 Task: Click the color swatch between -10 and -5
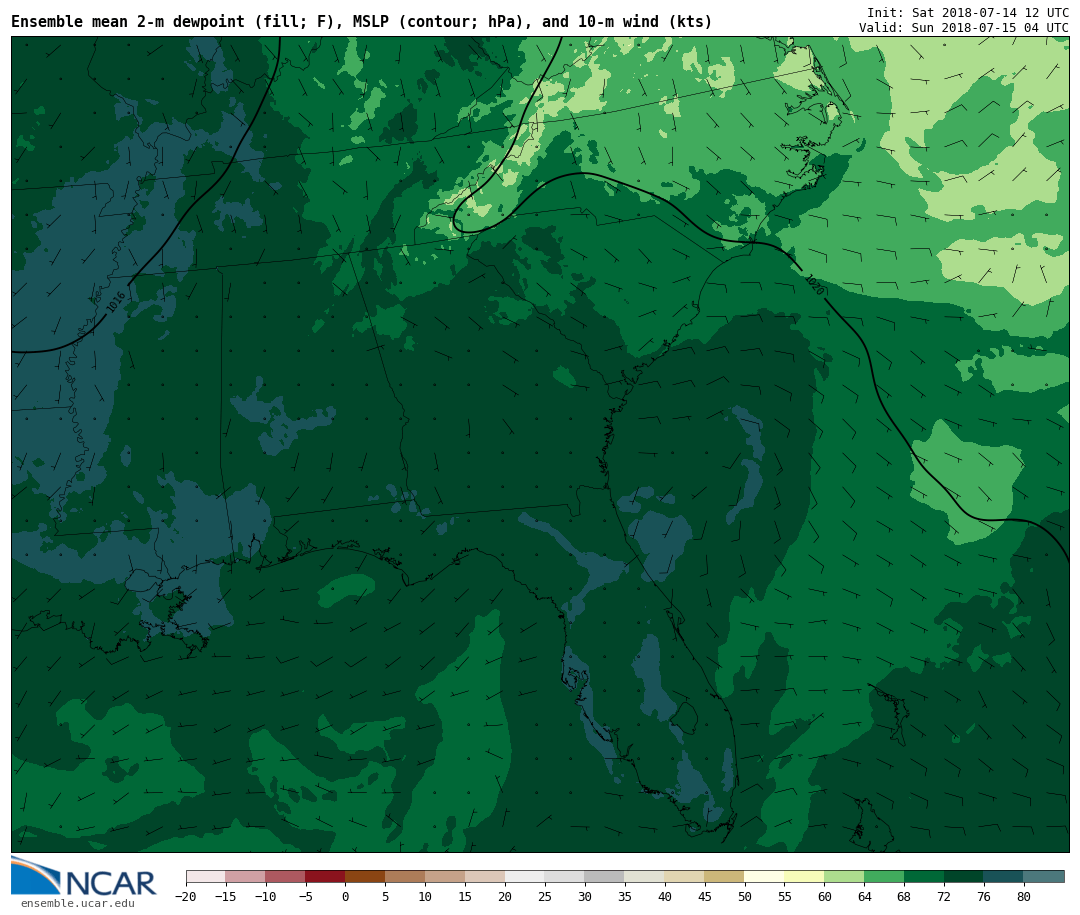click(x=285, y=876)
